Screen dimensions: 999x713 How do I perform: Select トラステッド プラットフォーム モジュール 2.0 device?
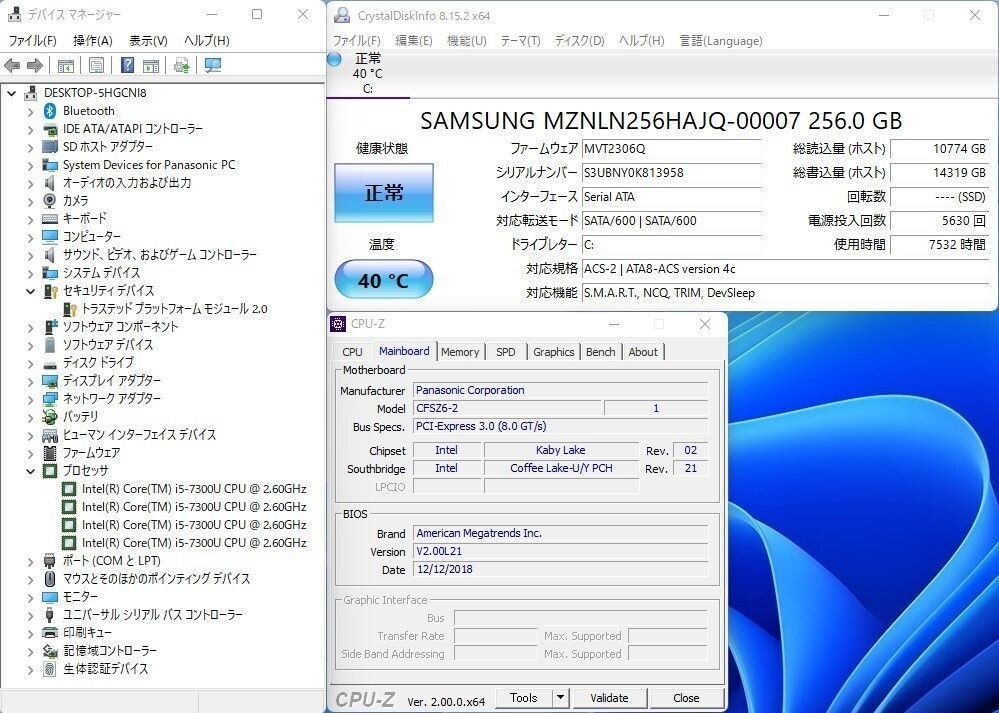click(x=175, y=309)
